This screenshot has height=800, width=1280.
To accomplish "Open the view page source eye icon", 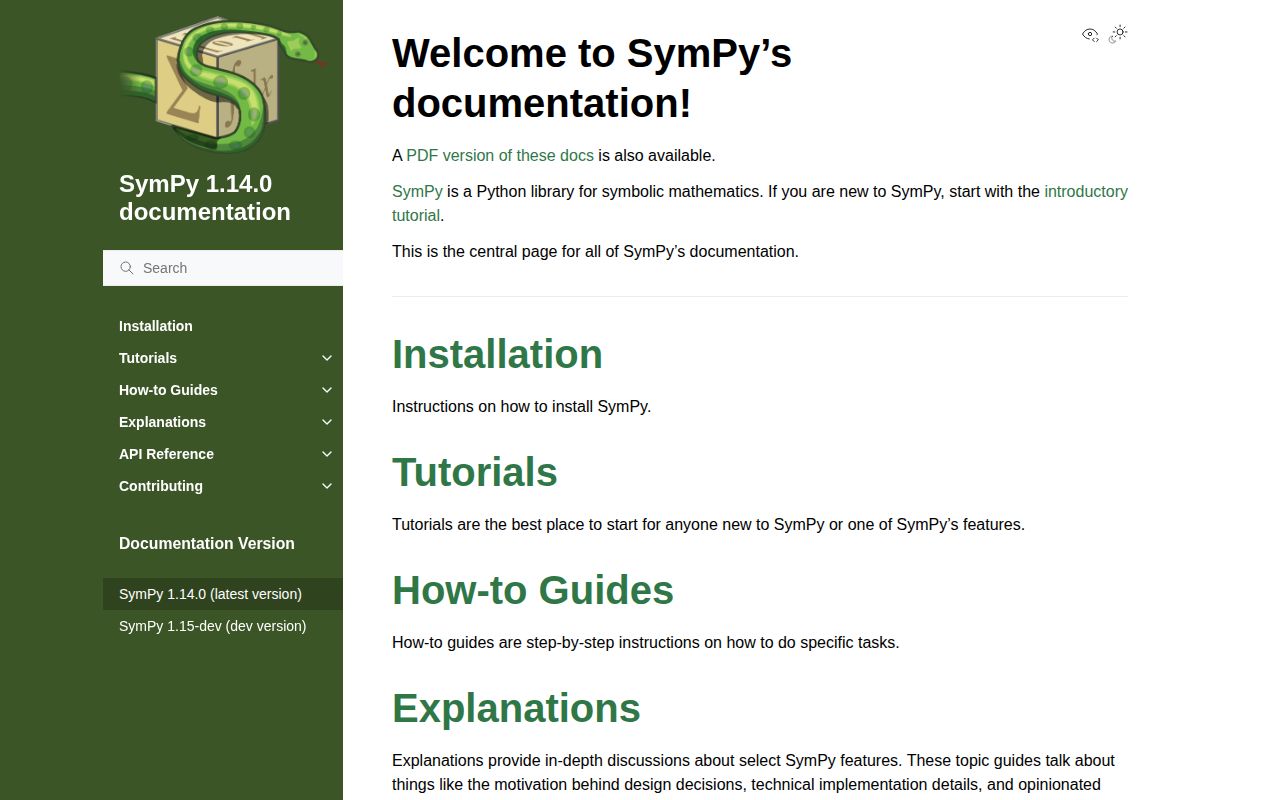I will click(1090, 34).
